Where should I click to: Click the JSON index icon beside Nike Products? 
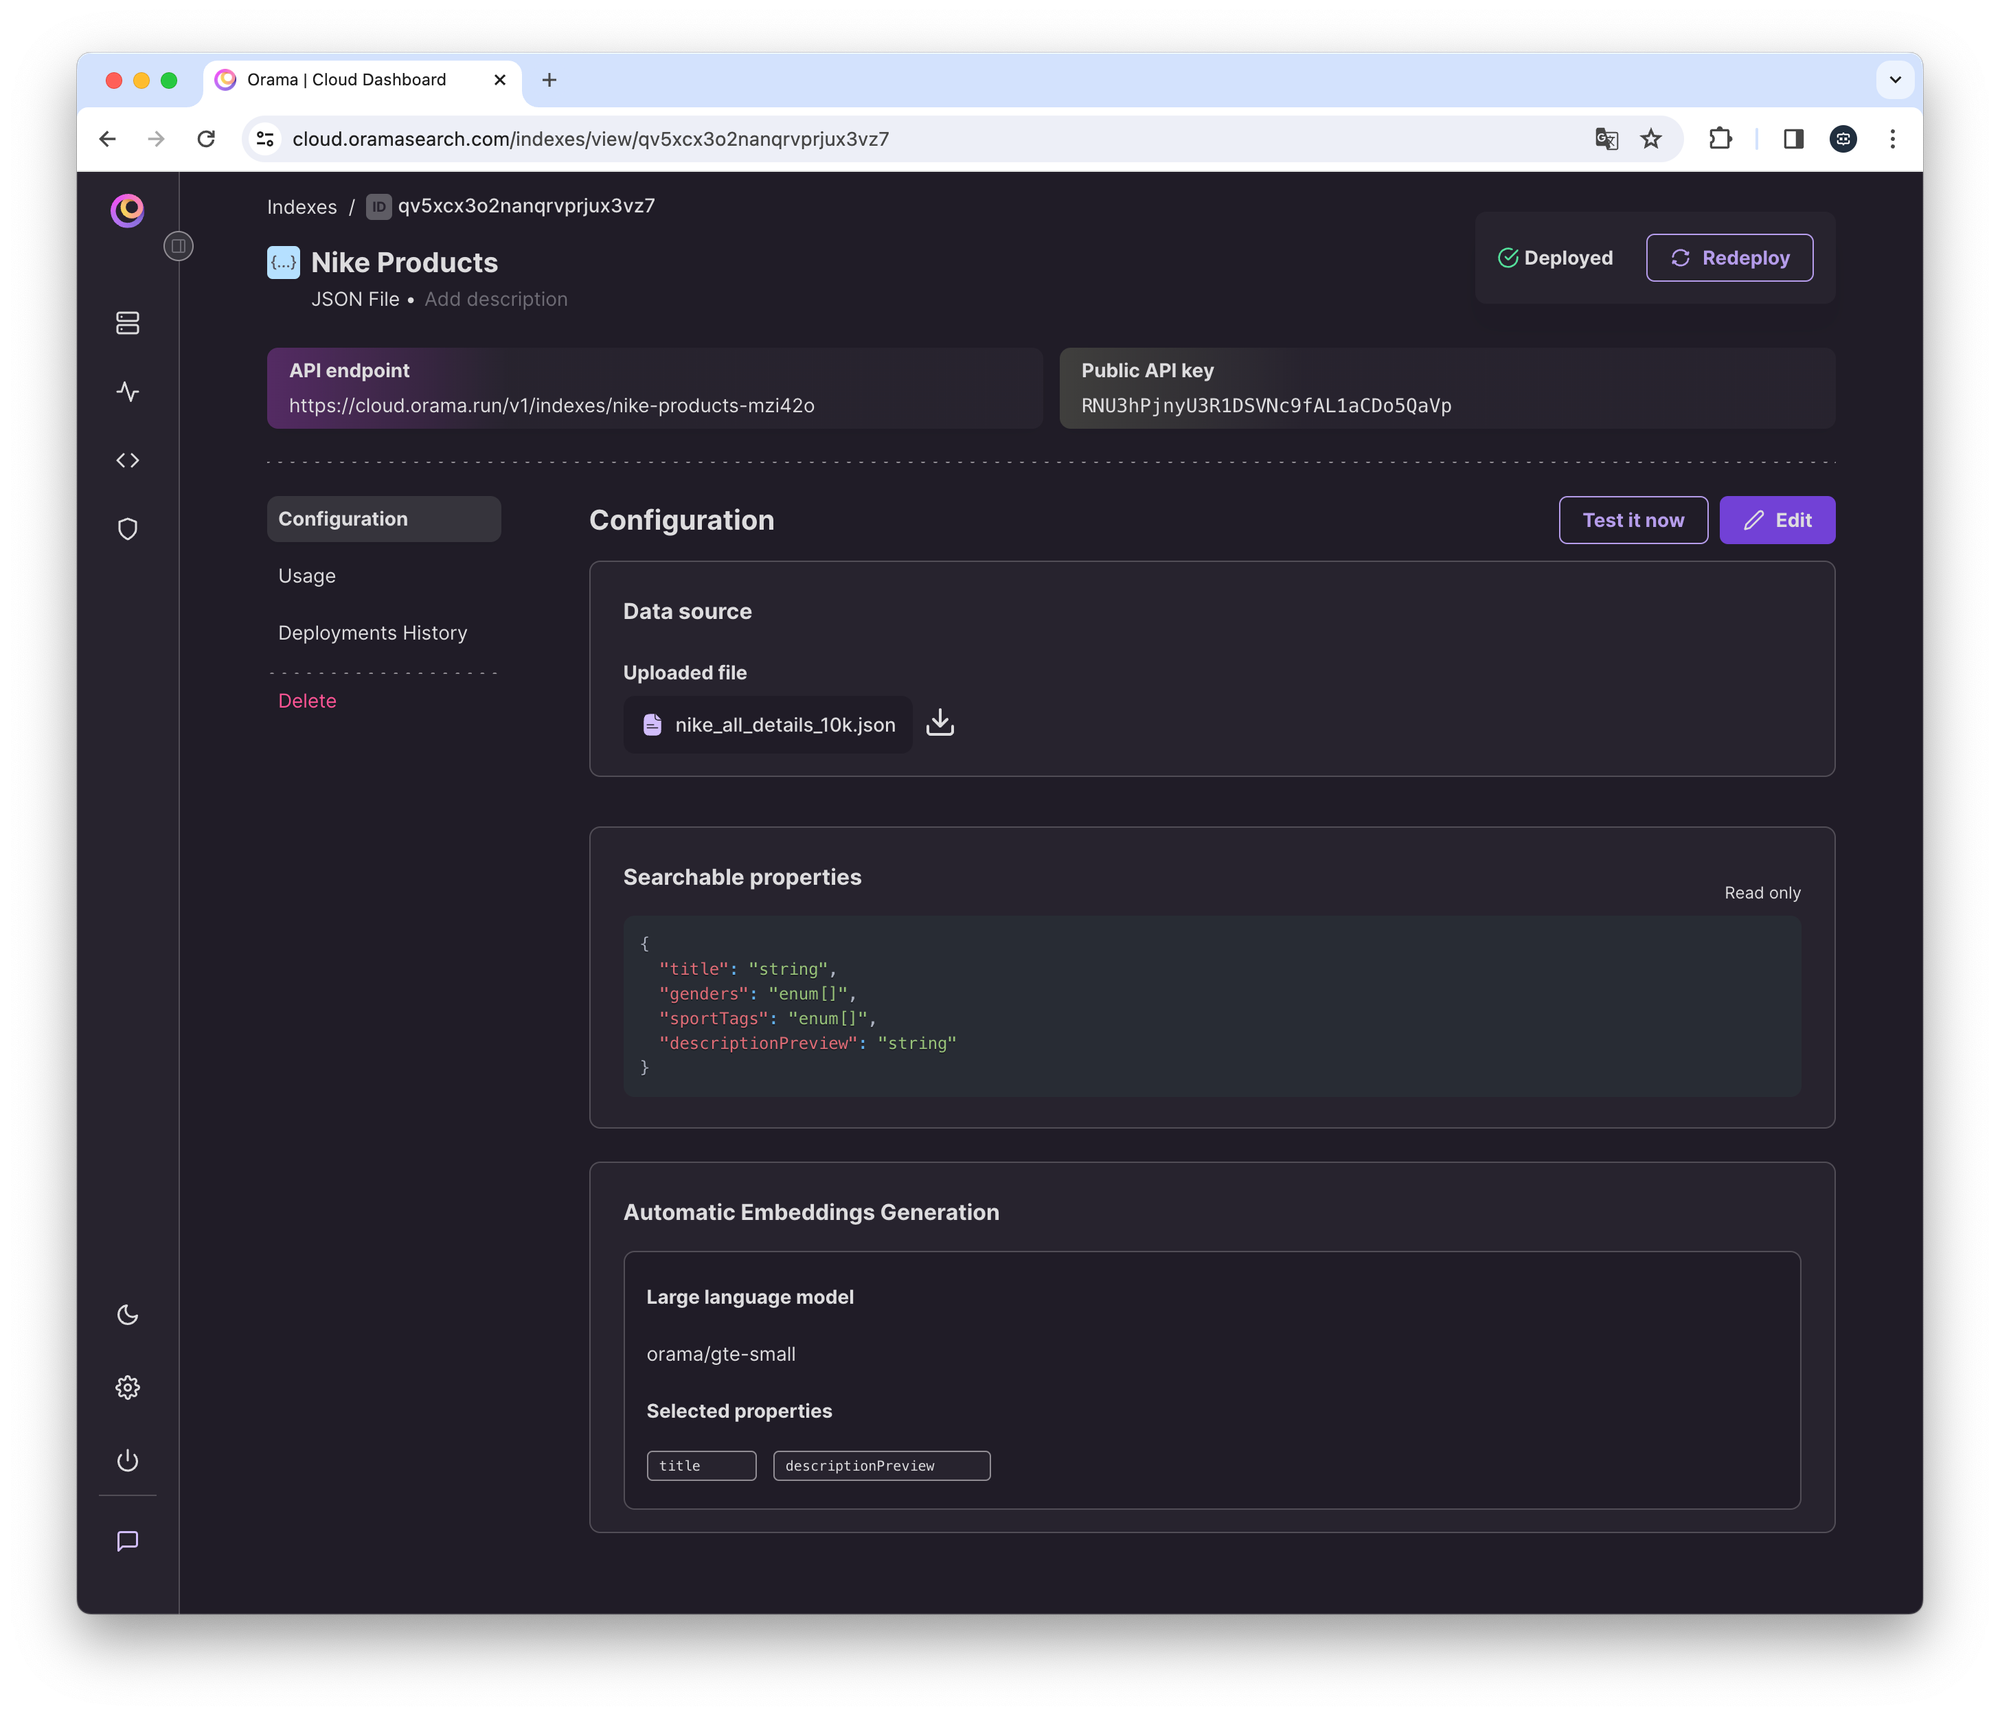pyautogui.click(x=283, y=262)
